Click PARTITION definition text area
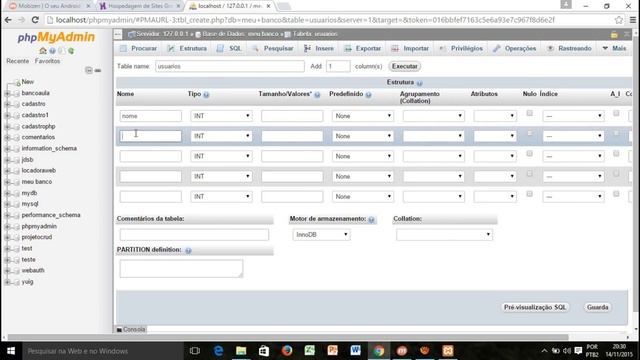 point(181,269)
